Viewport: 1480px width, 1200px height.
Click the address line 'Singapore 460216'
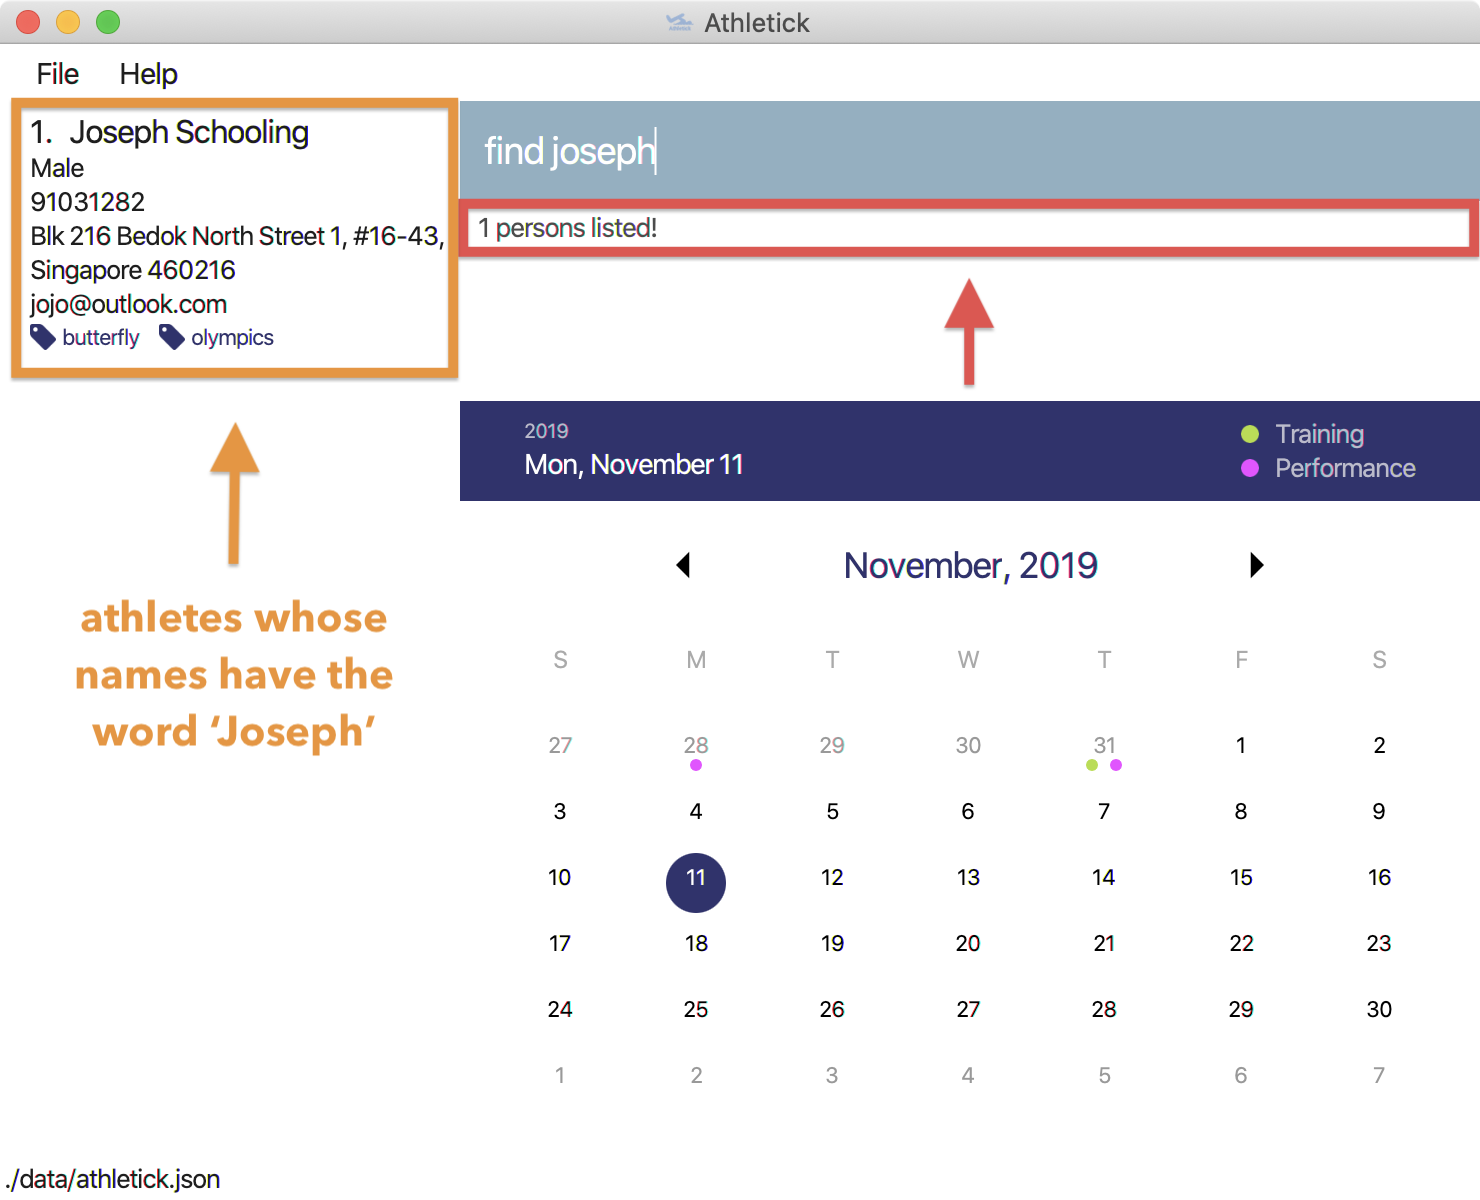(x=133, y=270)
